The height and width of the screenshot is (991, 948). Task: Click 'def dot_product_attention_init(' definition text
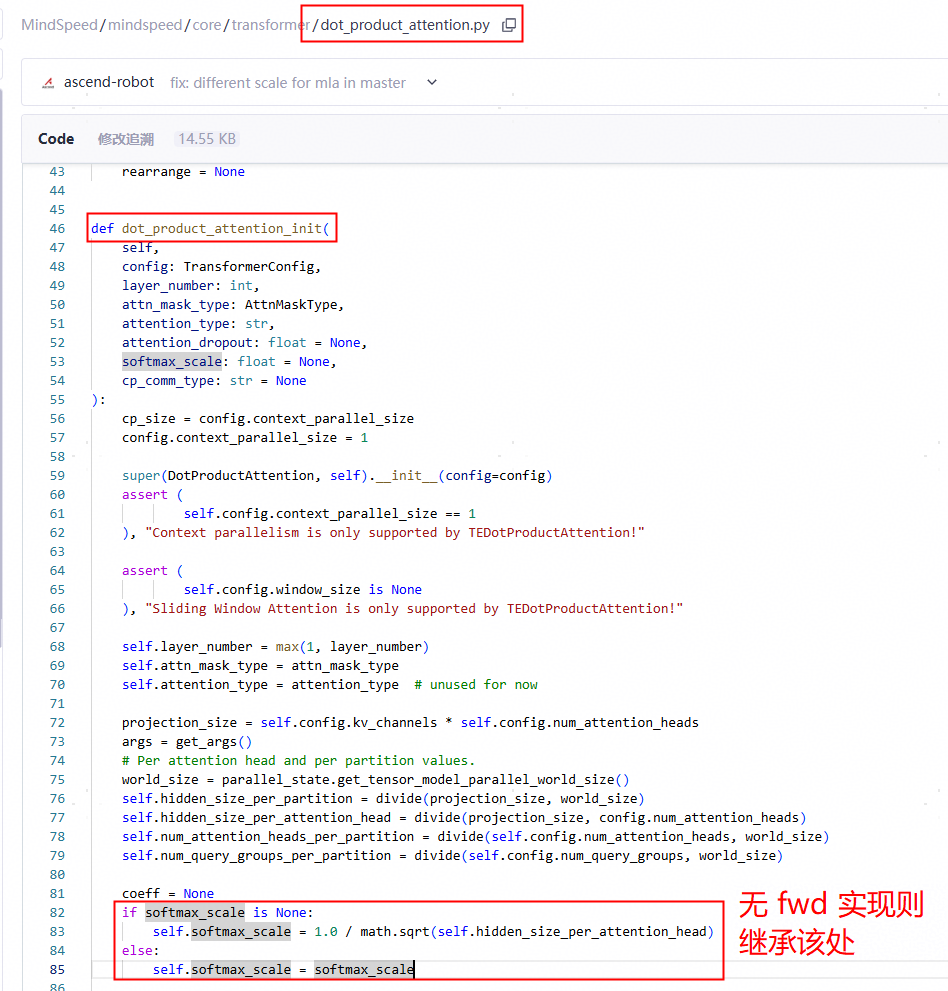[x=210, y=228]
